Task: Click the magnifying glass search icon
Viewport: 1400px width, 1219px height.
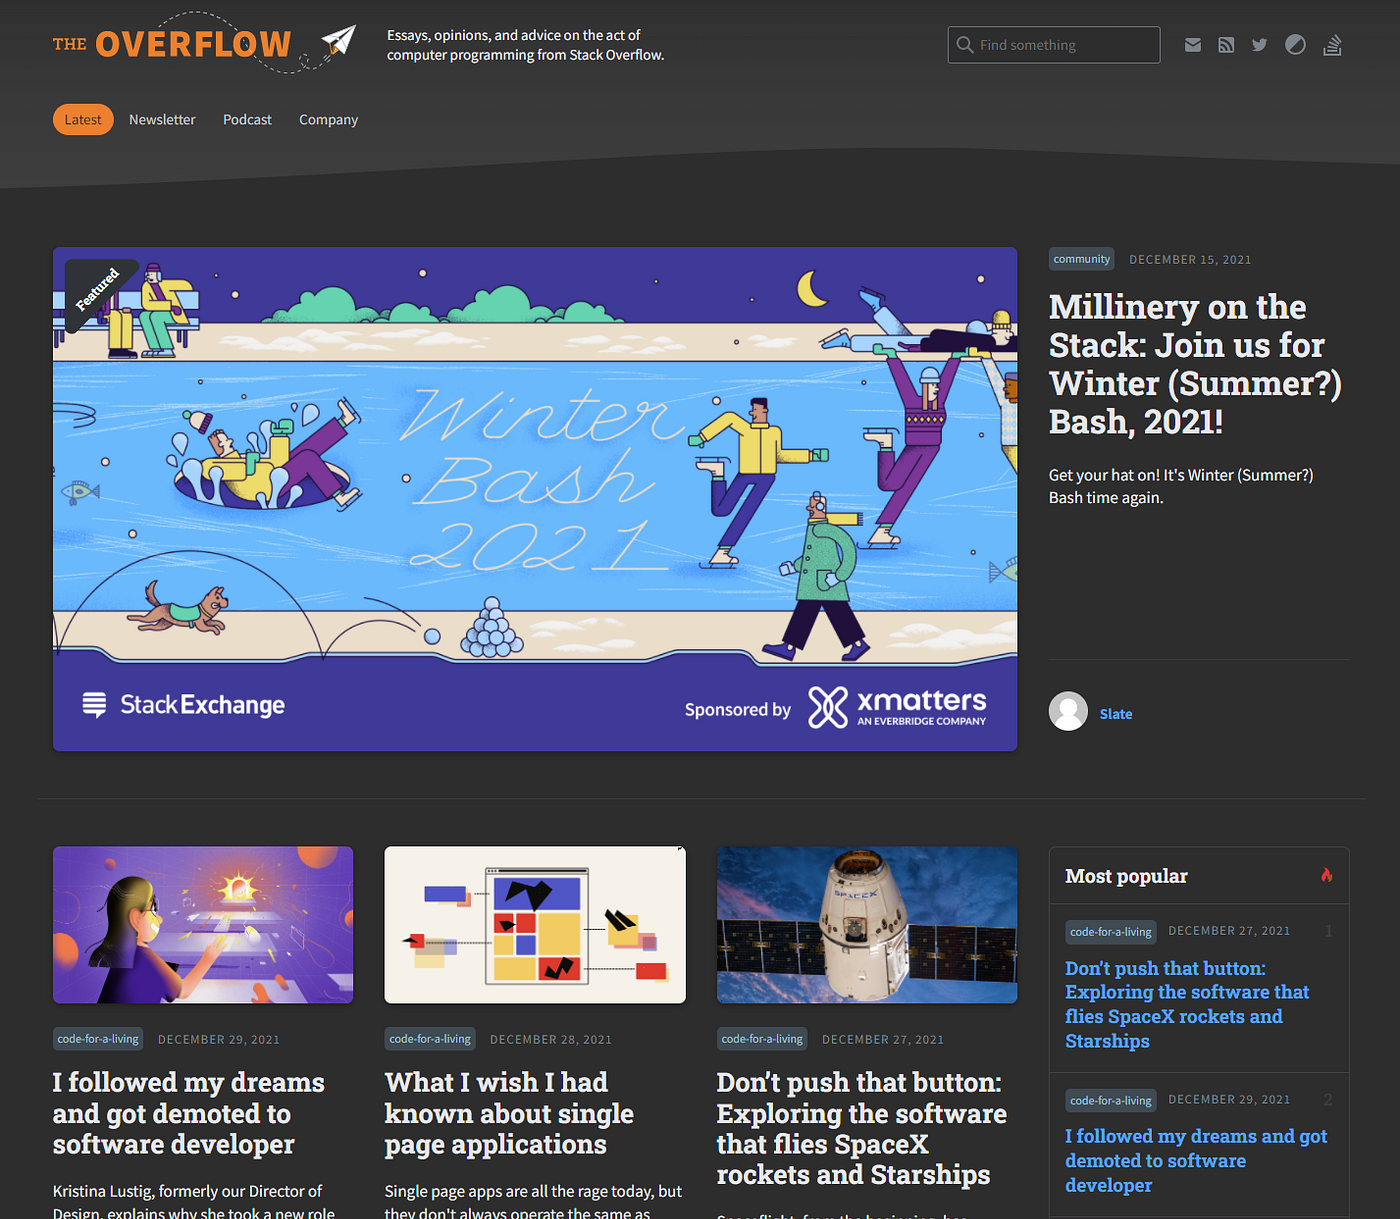Action: click(965, 45)
